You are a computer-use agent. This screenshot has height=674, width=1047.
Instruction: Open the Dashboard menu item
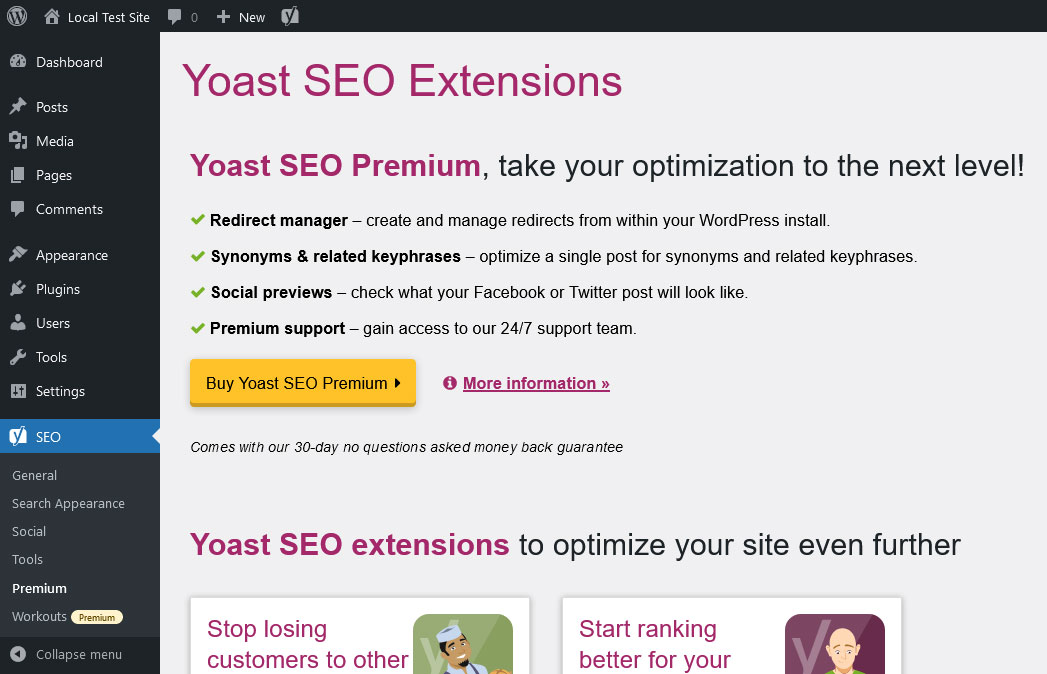[70, 62]
